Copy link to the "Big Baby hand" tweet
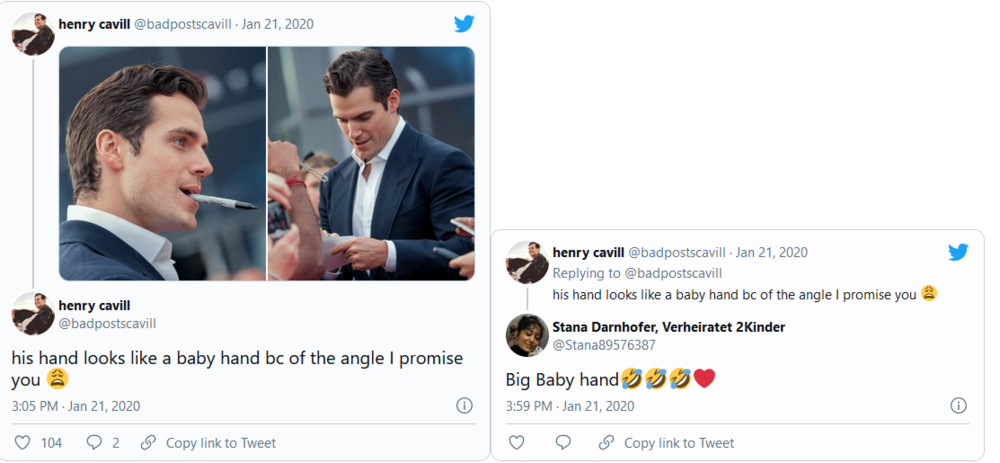 (x=669, y=443)
